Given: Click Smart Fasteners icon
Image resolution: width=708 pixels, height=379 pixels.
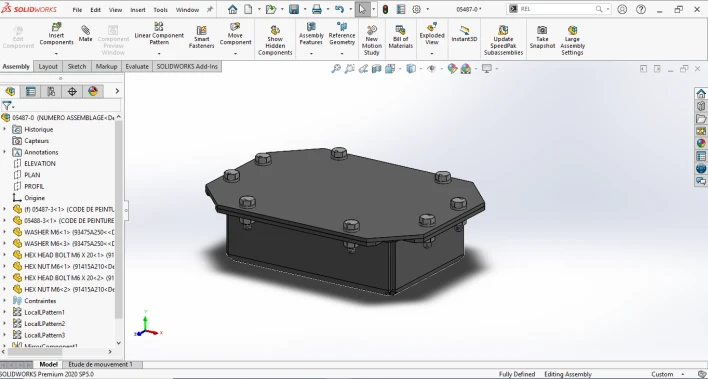Looking at the screenshot, I should pos(201,37).
